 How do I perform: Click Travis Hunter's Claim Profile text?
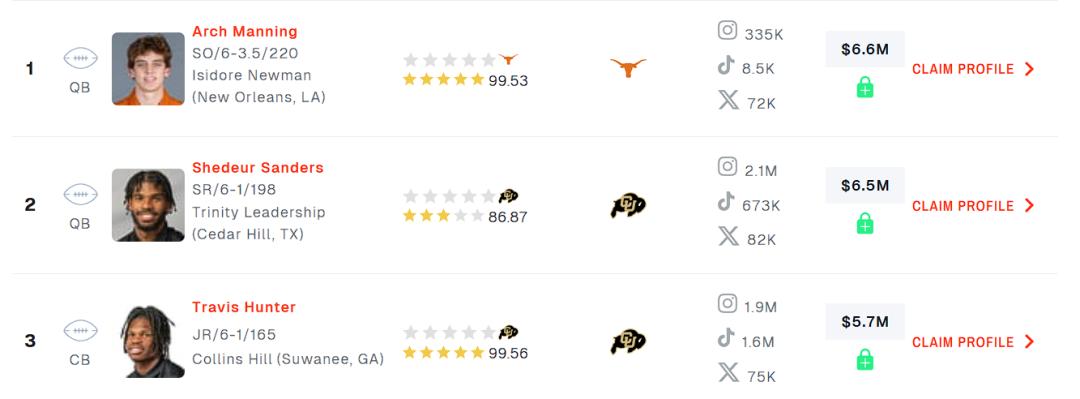coord(963,342)
